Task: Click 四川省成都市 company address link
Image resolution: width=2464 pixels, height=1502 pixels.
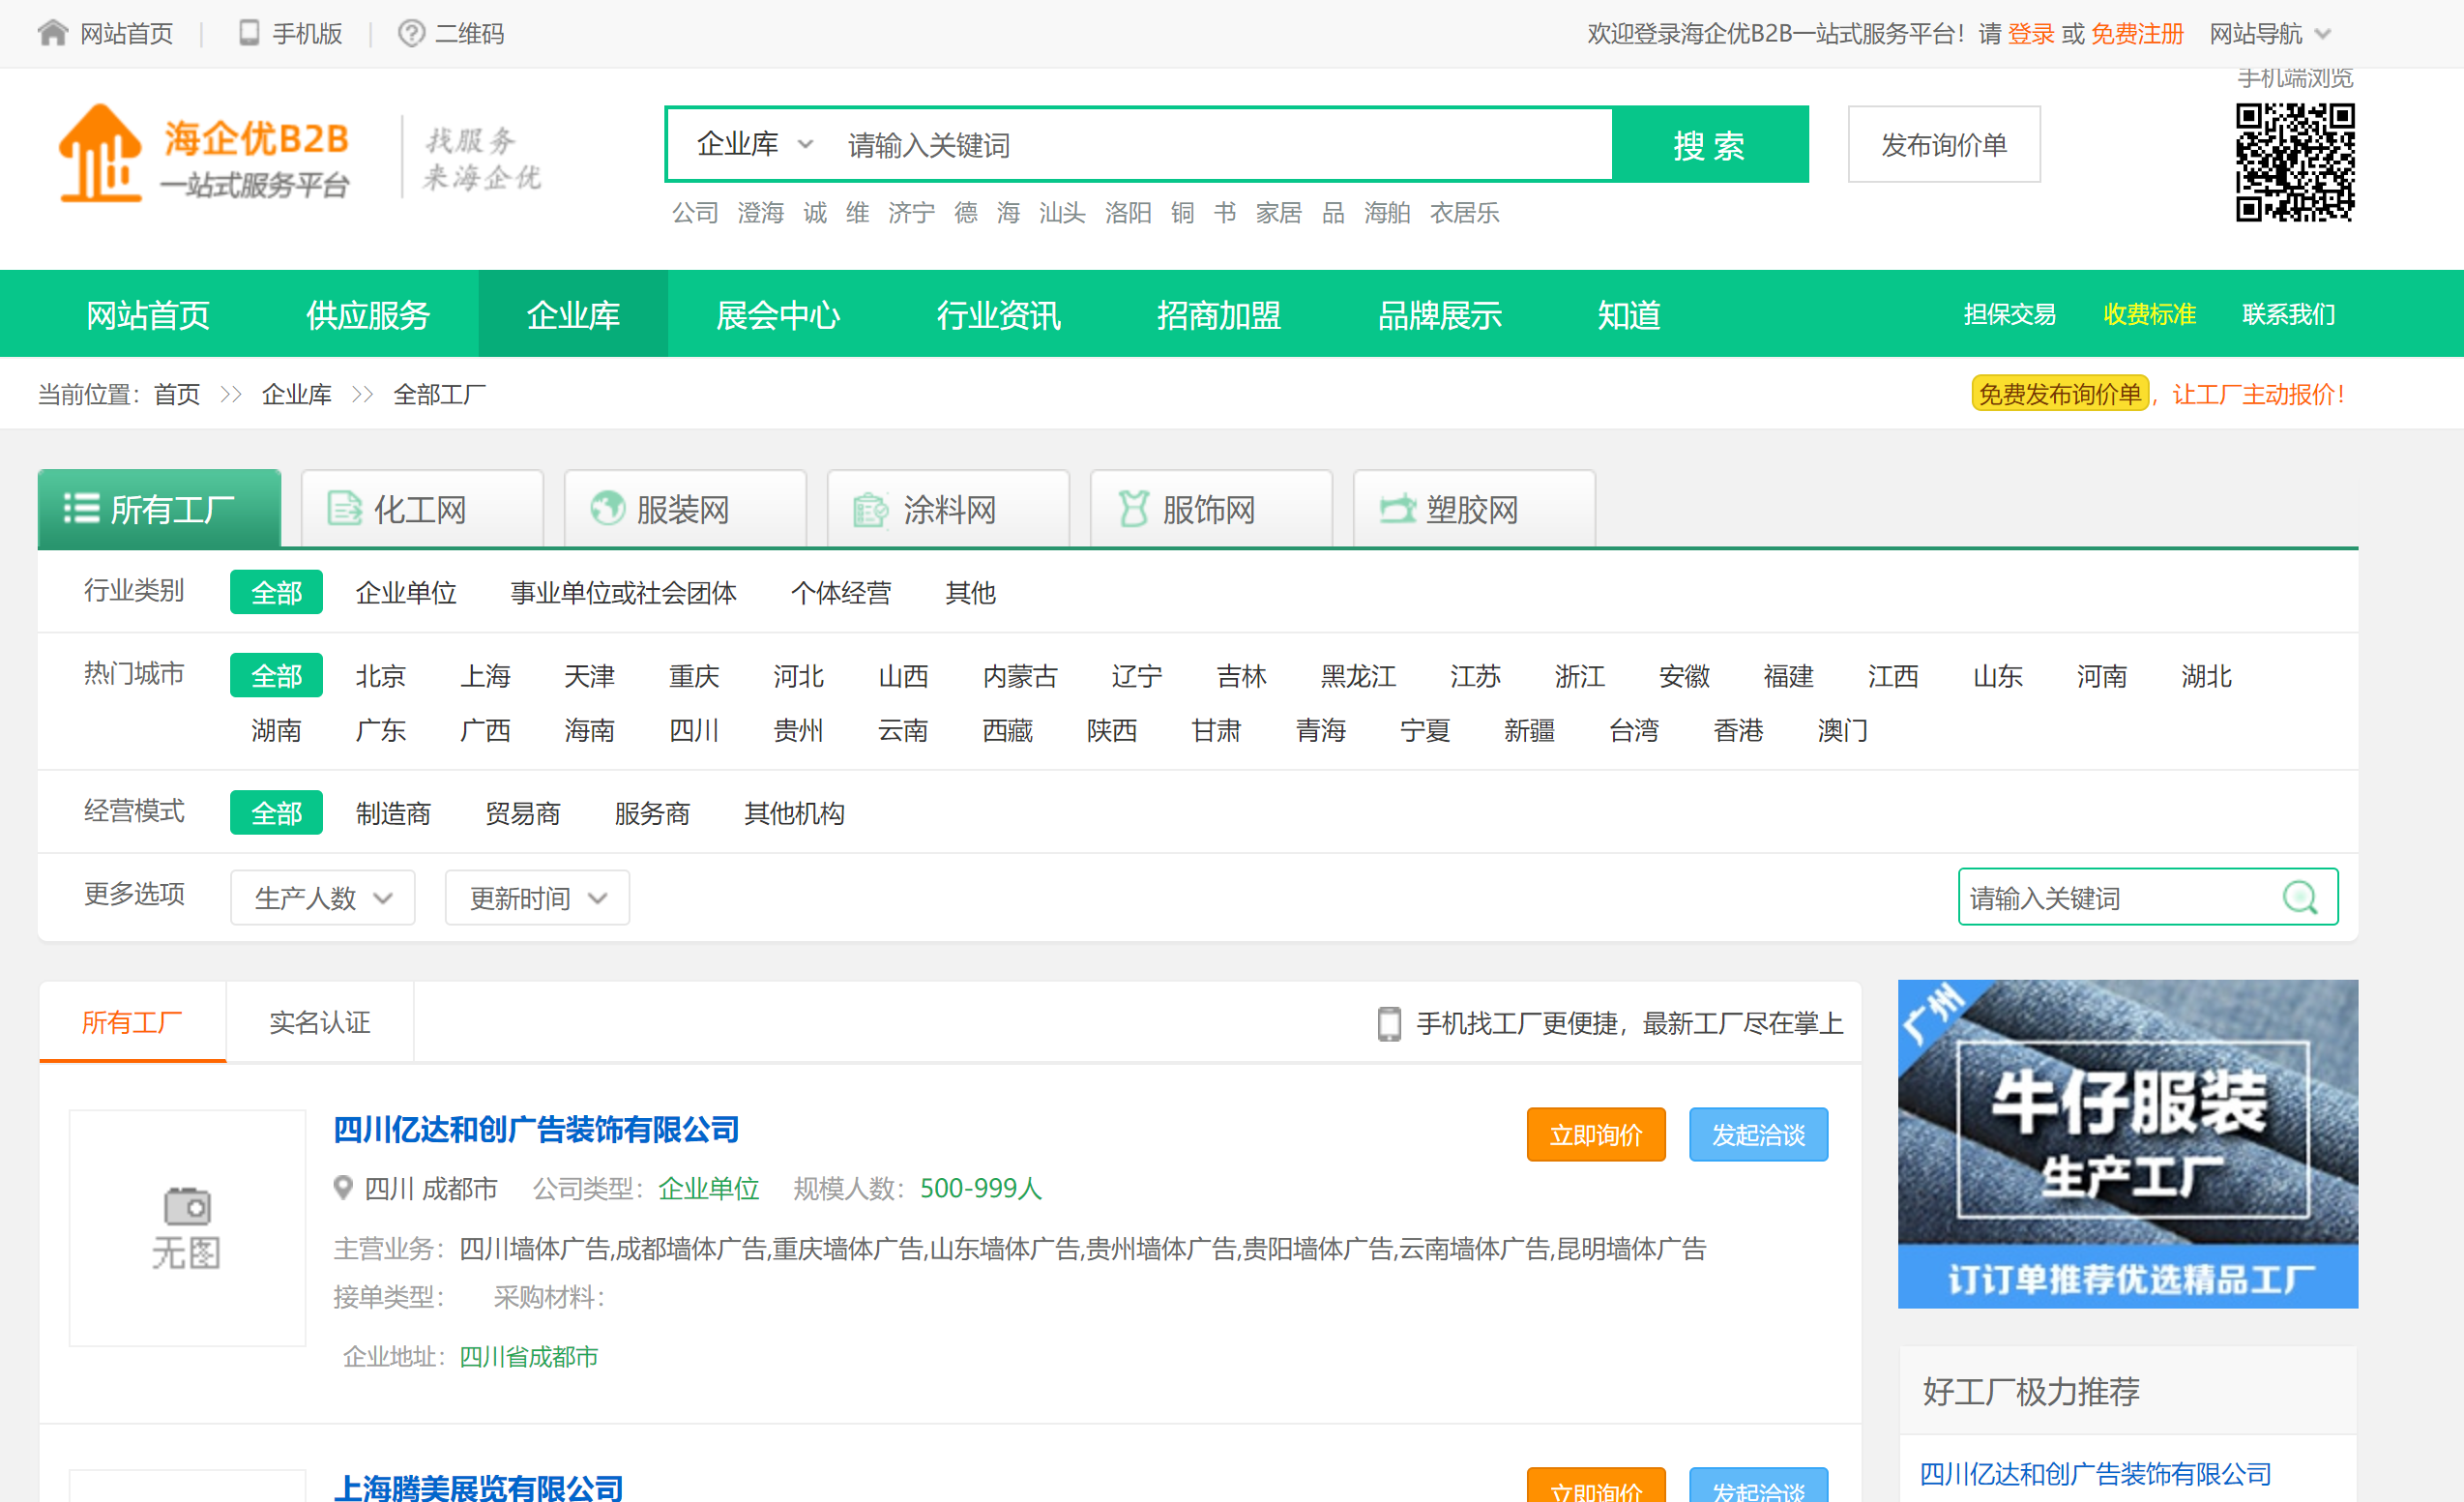Action: point(528,1356)
